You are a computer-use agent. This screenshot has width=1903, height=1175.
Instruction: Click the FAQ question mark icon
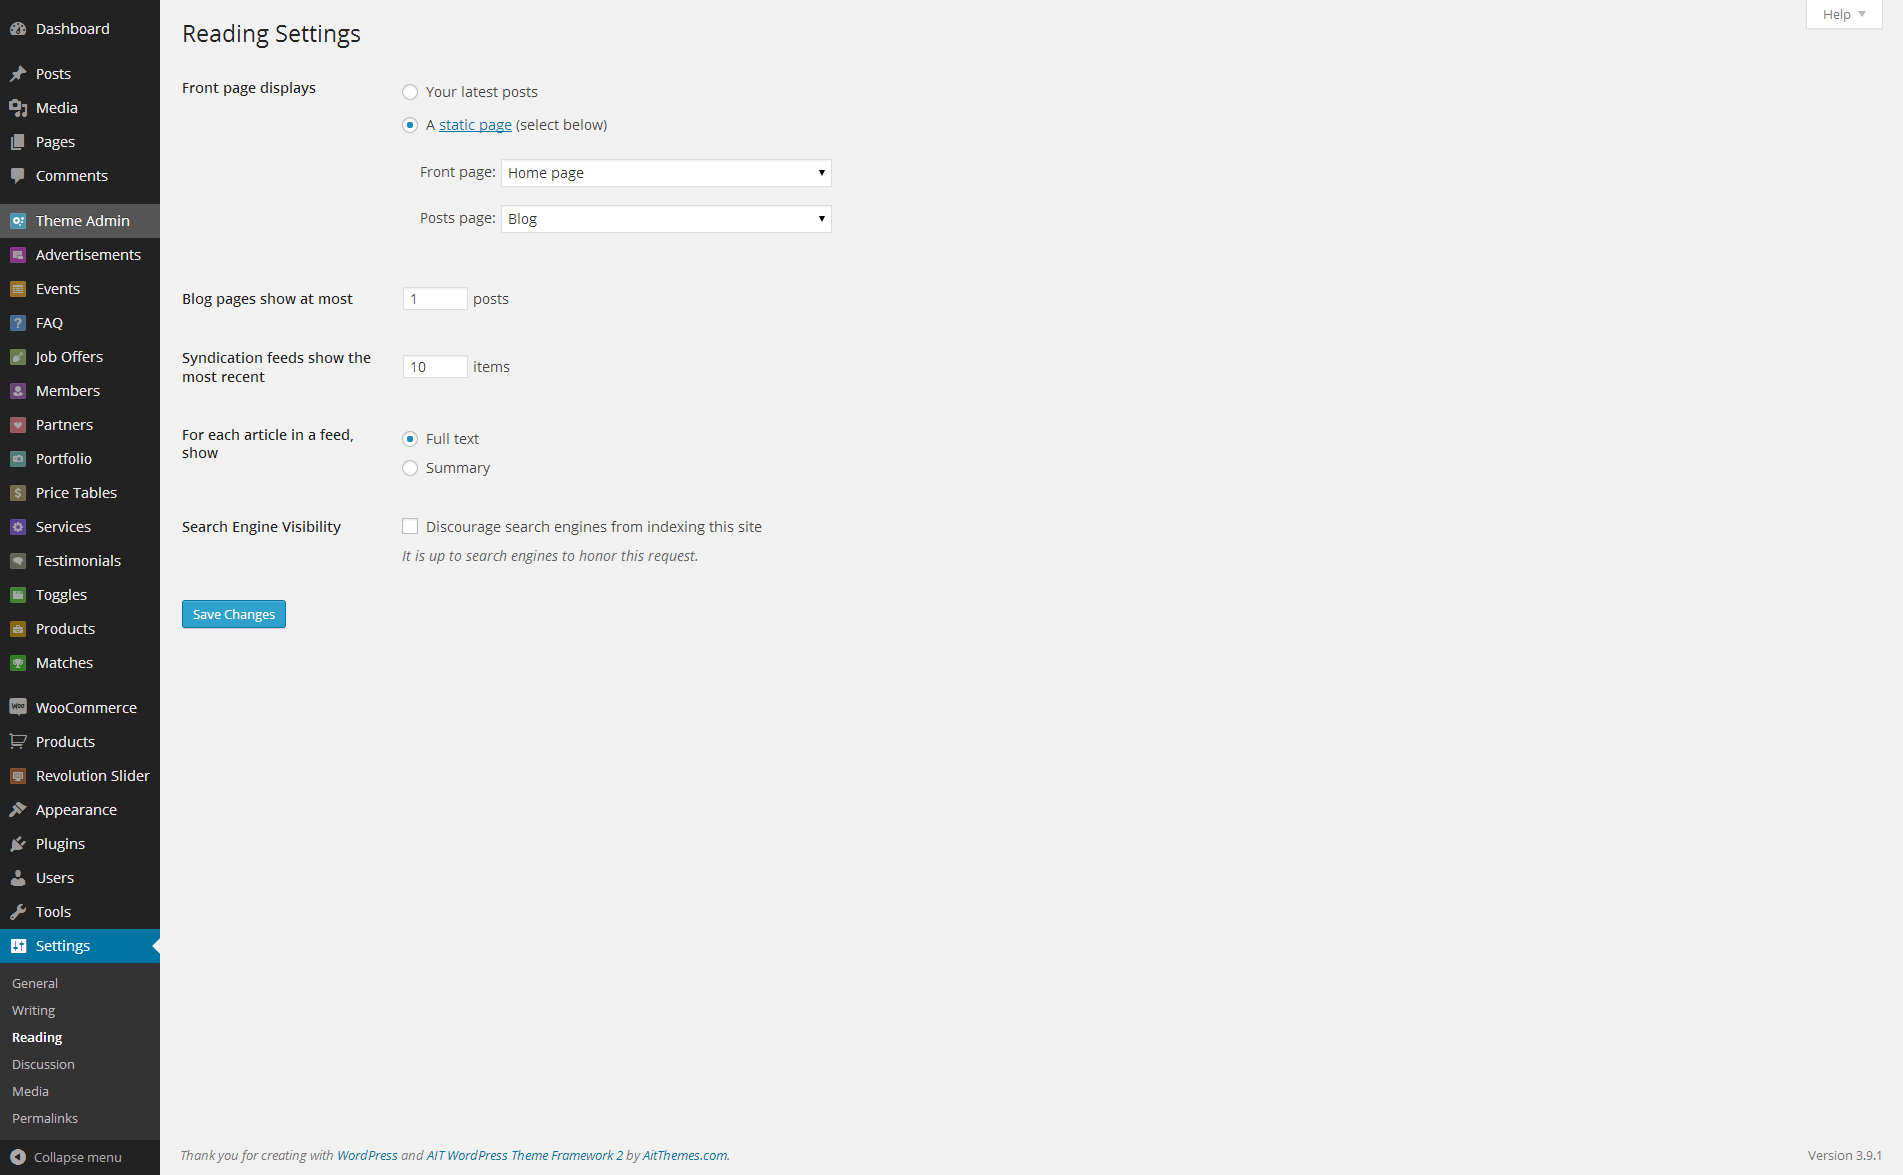click(18, 323)
